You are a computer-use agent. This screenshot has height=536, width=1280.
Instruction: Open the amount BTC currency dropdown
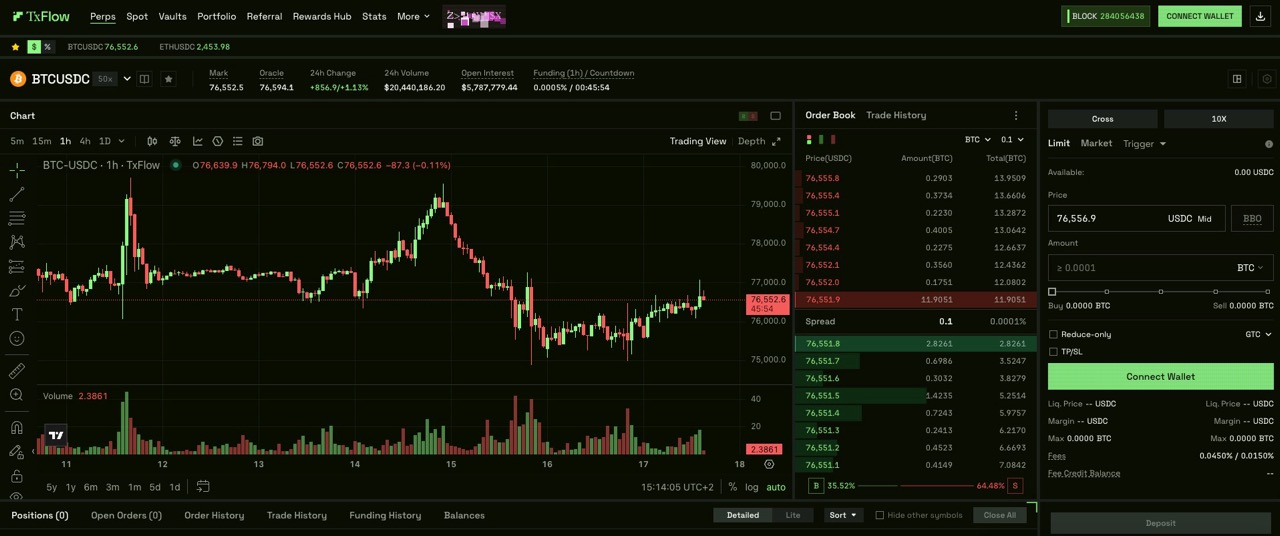tap(1250, 268)
